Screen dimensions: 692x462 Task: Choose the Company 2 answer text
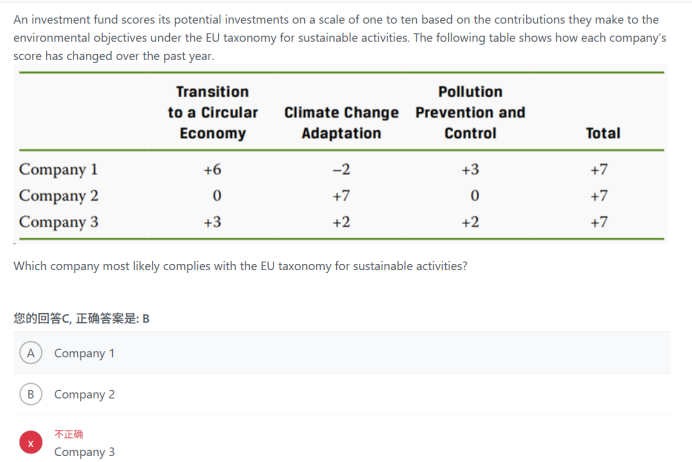pos(84,394)
